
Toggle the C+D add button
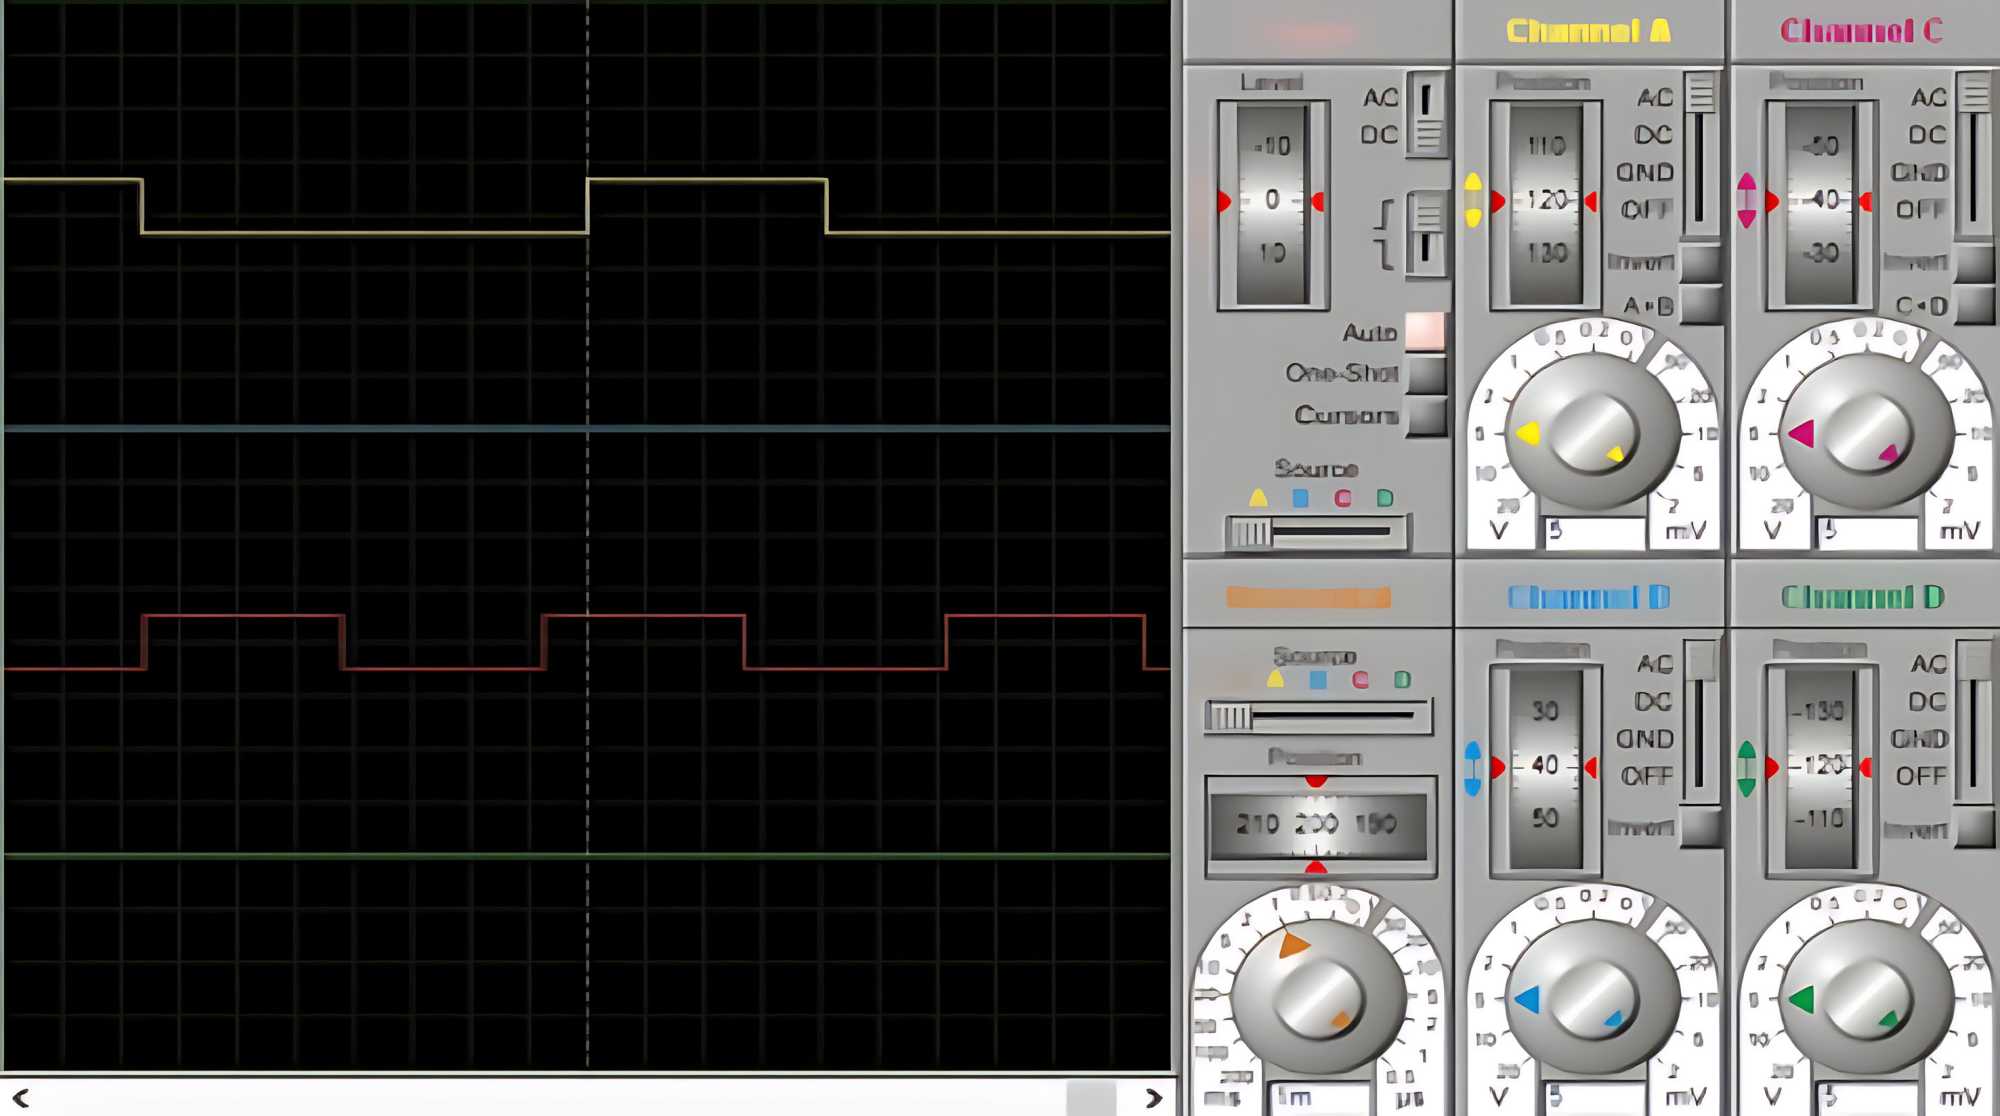pyautogui.click(x=1973, y=305)
